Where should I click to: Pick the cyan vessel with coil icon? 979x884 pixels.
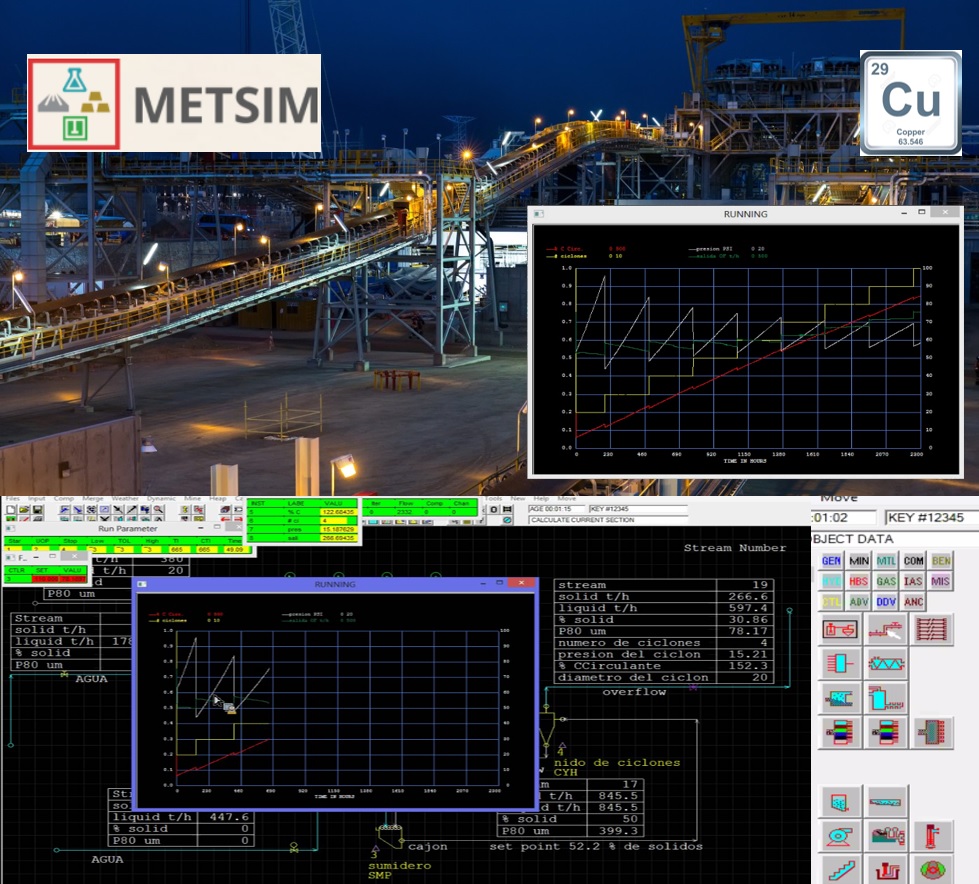tap(886, 697)
